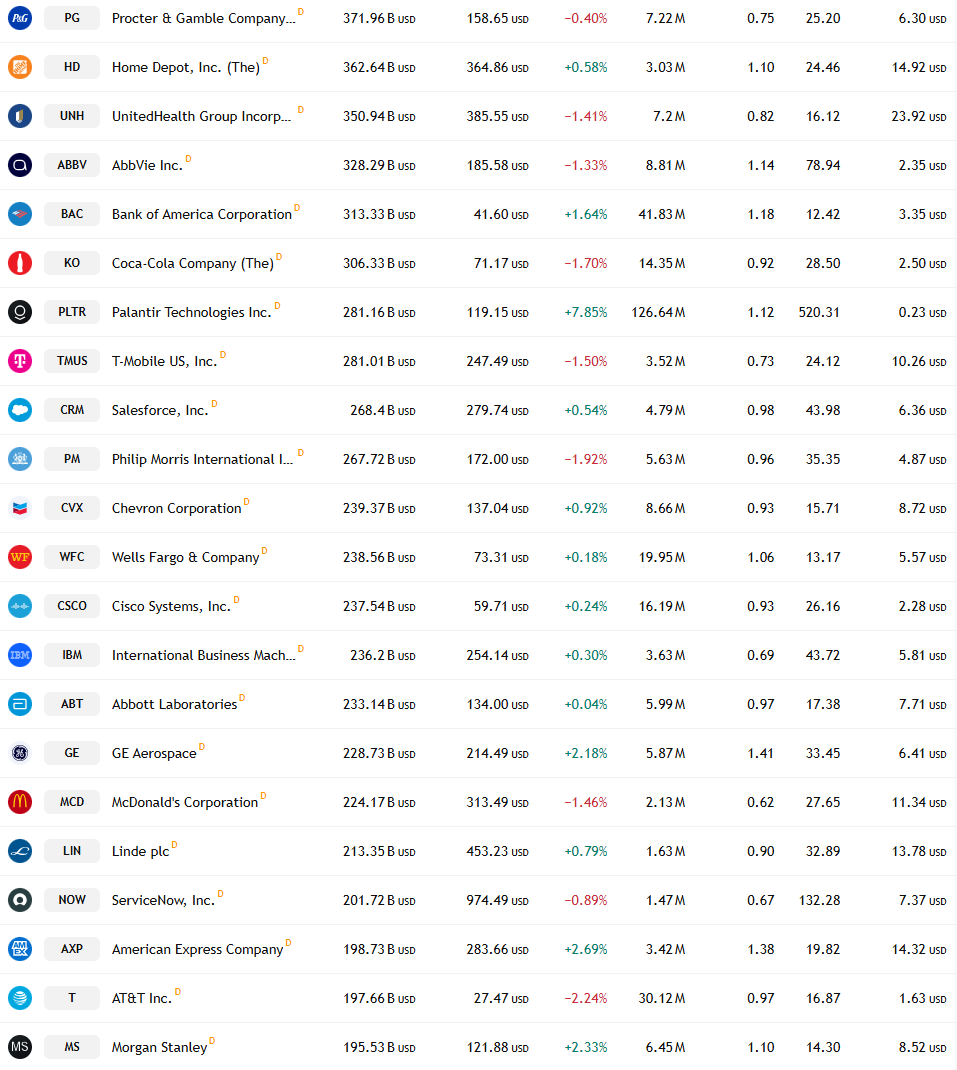Click the McDonald's golden arches logo
957x1070 pixels.
[20, 802]
